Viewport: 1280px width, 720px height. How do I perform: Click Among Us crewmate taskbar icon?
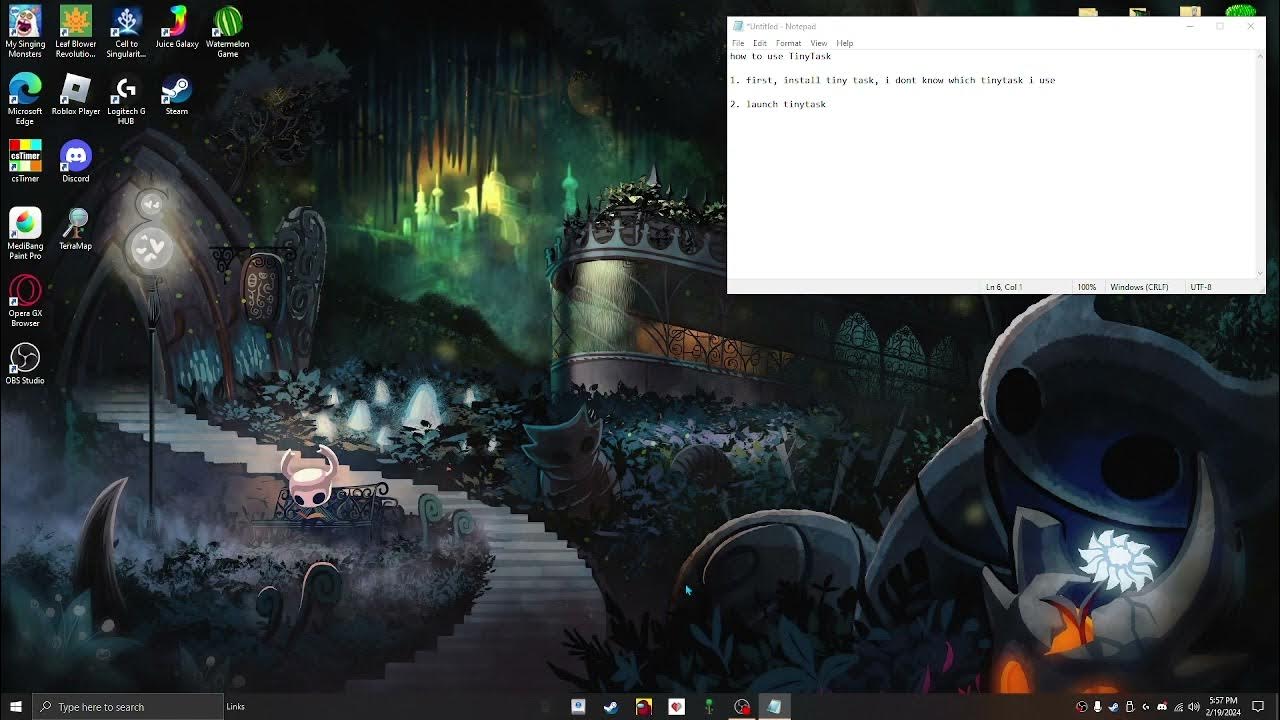point(643,706)
